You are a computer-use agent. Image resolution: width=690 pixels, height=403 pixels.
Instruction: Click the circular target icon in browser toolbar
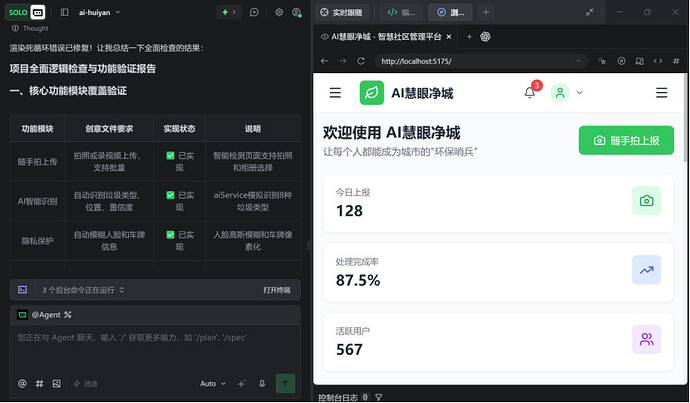pos(621,61)
